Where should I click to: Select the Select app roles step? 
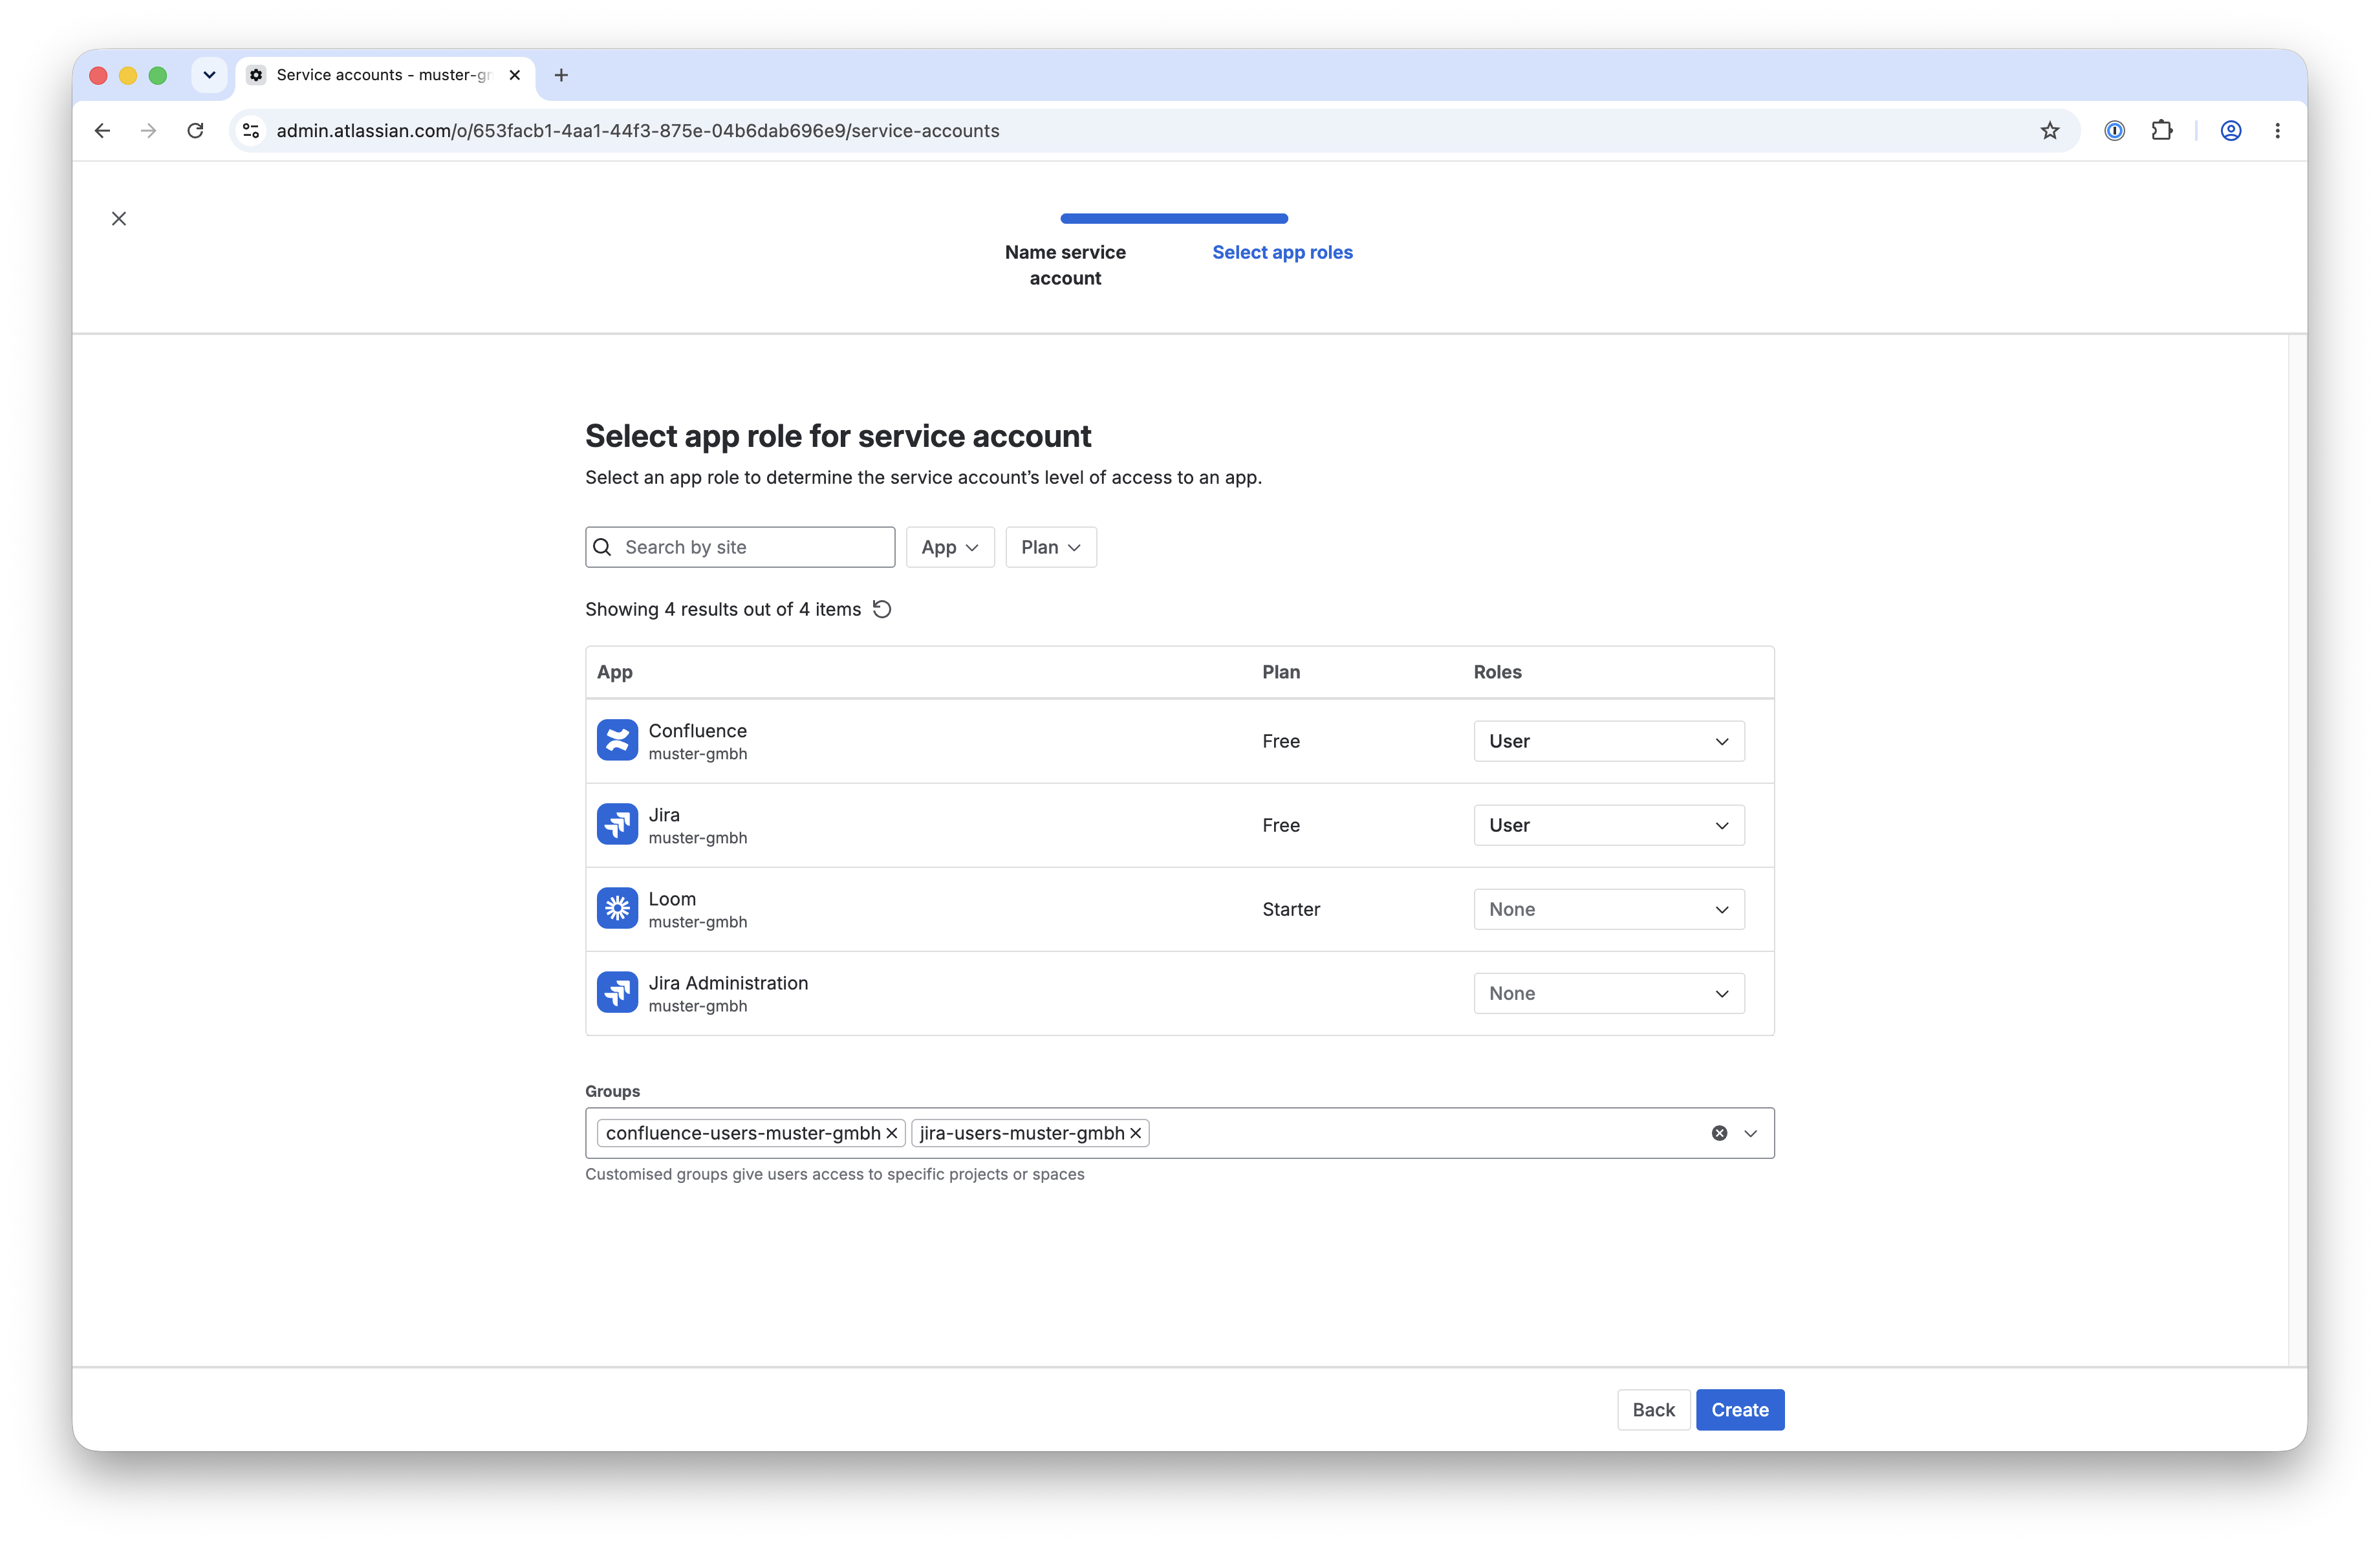click(x=1282, y=252)
